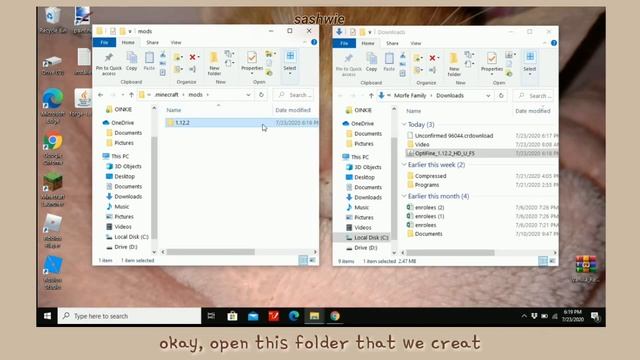The height and width of the screenshot is (360, 640).
Task: Click the Copy icon in Downloads window ribbon
Action: 371,62
